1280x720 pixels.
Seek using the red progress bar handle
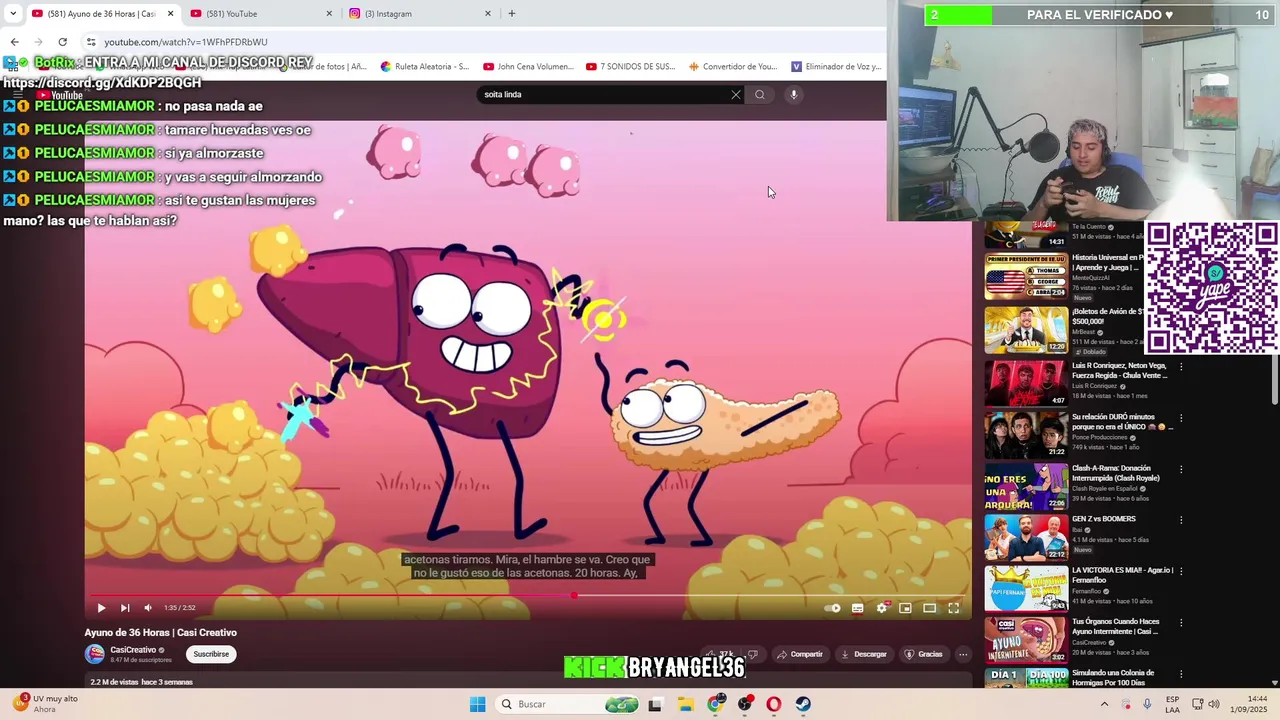[x=574, y=595]
